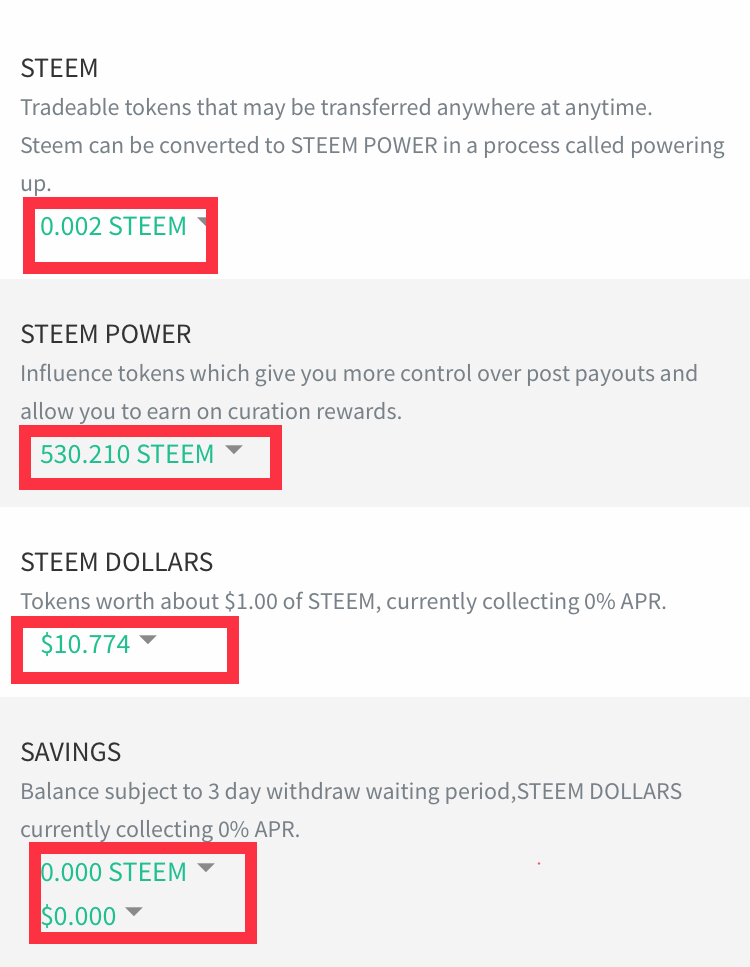Open the dropdown caret beside $10.774
This screenshot has width=750, height=967.
tap(148, 640)
